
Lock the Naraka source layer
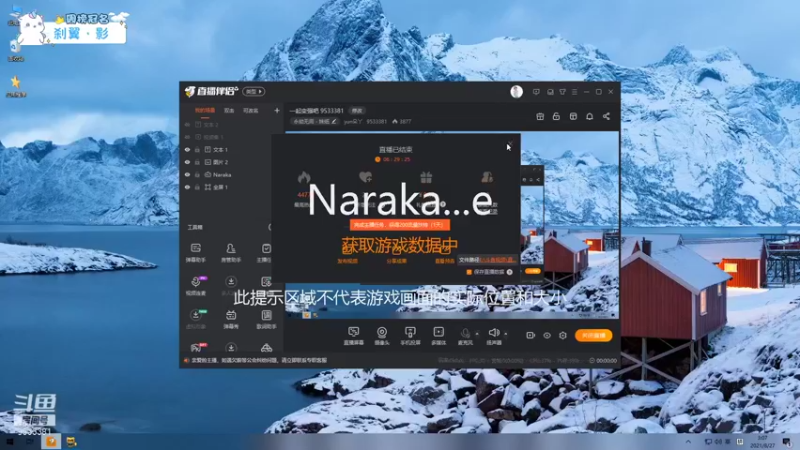pos(197,174)
